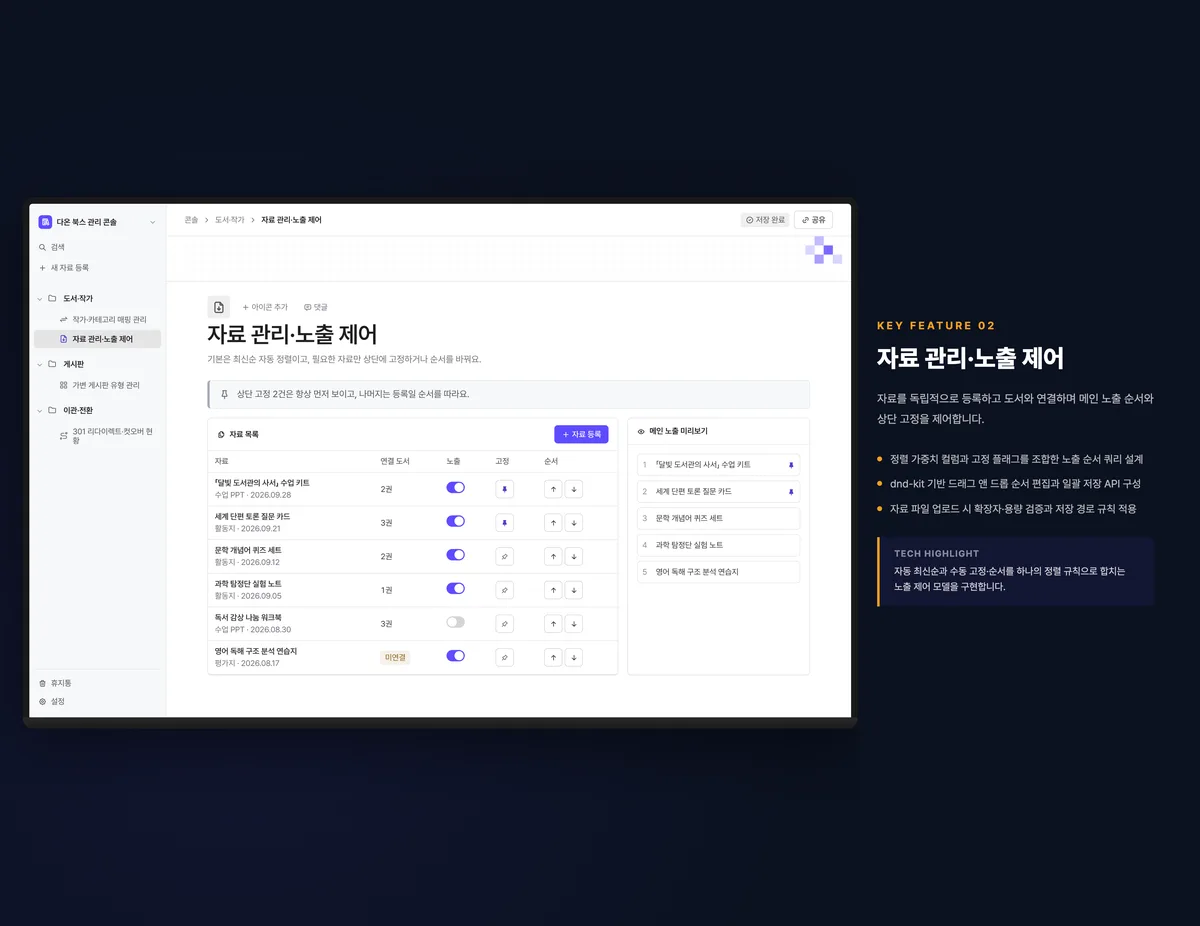Click the 1권 linked books cell

[x=386, y=590]
